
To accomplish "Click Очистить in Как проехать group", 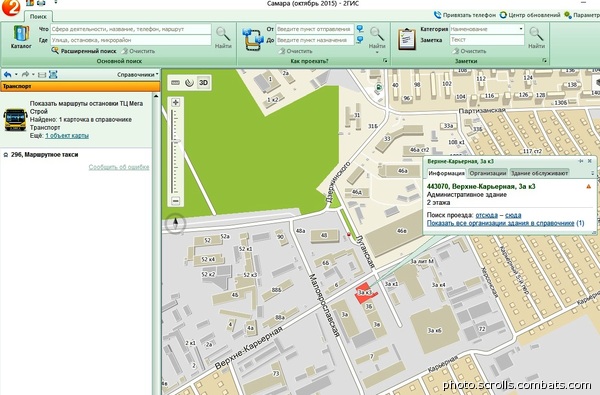I will [295, 51].
